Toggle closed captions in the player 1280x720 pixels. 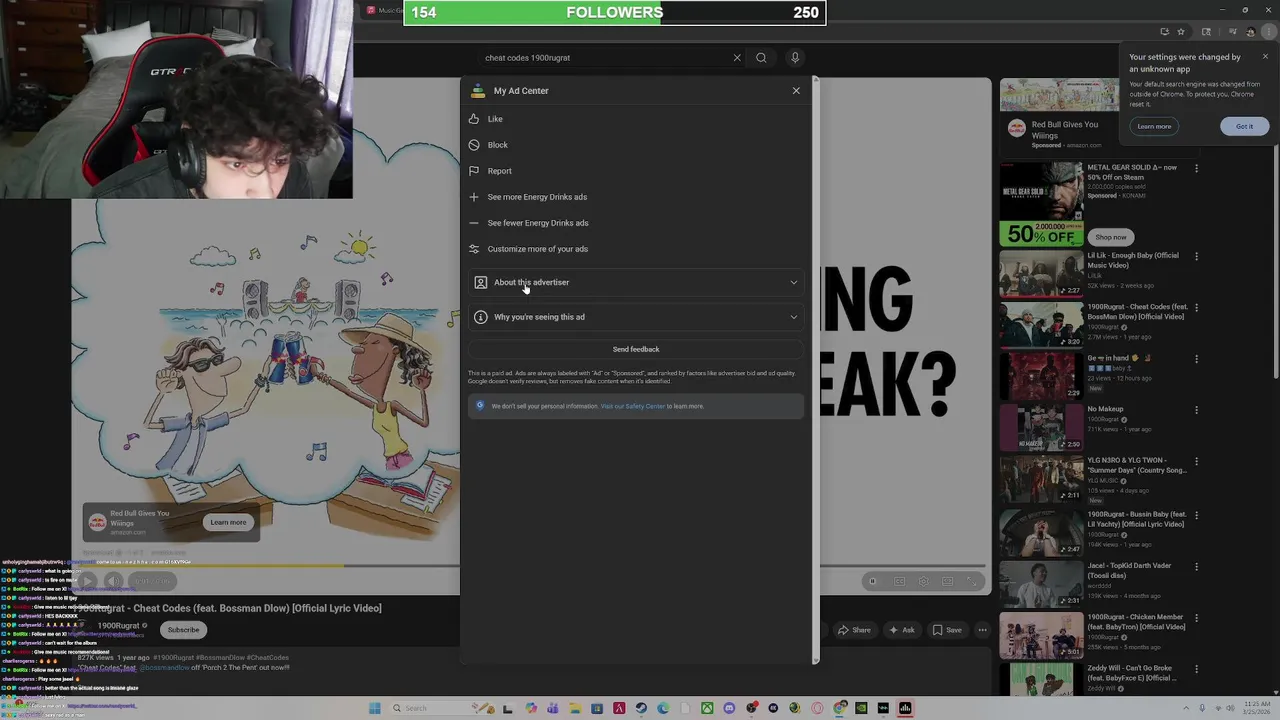tap(899, 581)
